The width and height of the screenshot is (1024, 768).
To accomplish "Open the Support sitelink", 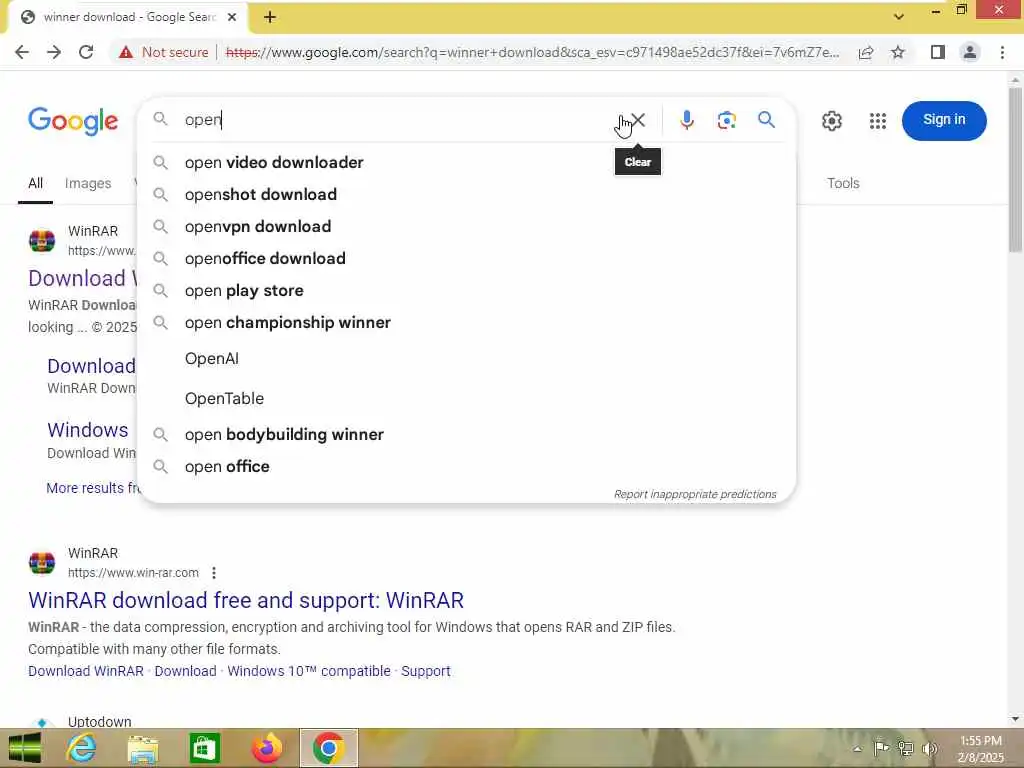I will click(426, 671).
